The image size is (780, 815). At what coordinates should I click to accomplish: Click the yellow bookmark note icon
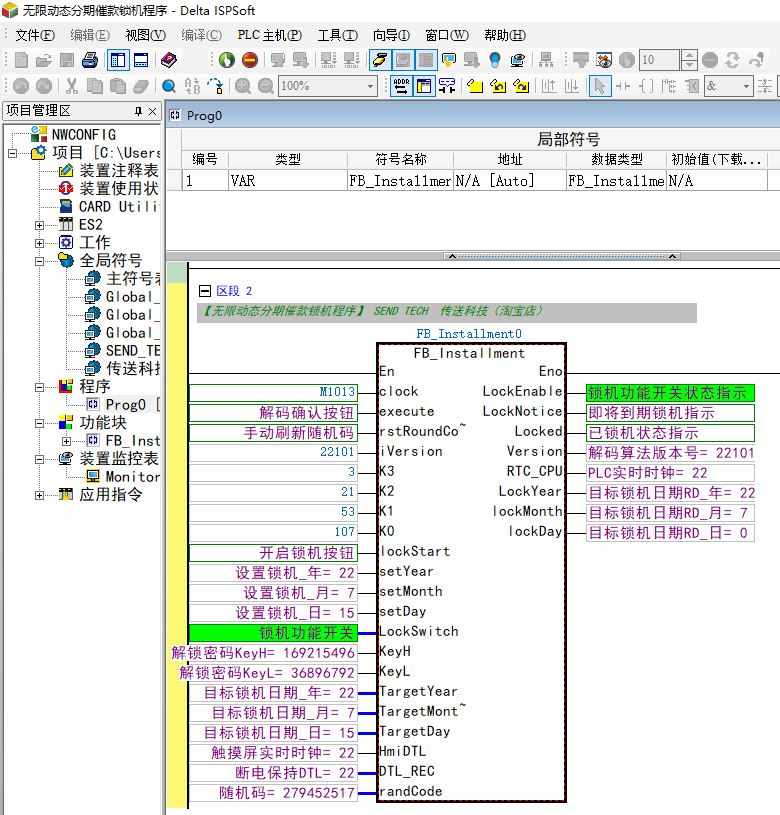475,86
